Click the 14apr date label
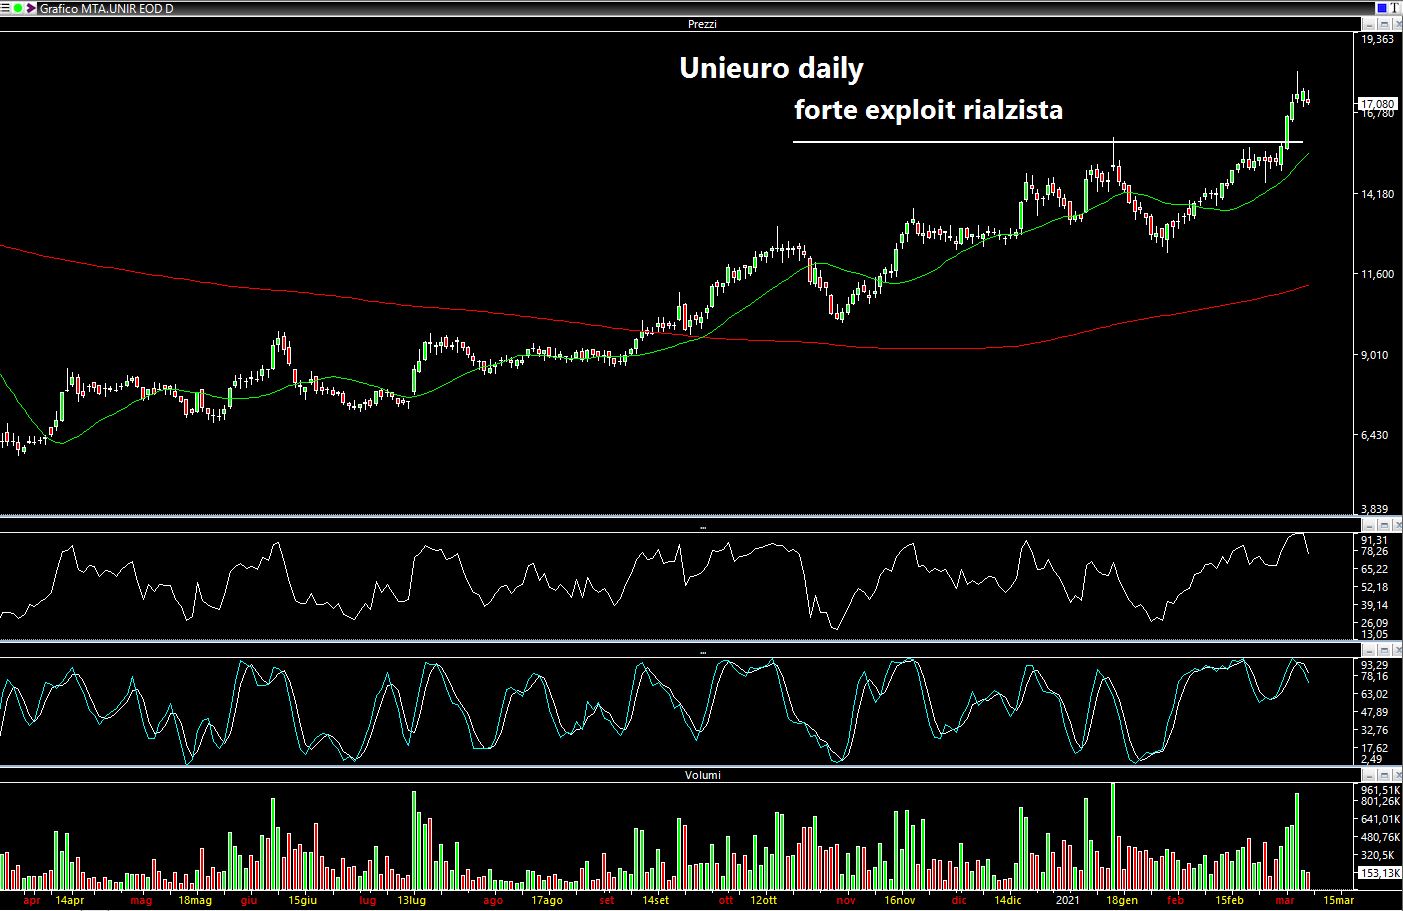 pos(70,900)
